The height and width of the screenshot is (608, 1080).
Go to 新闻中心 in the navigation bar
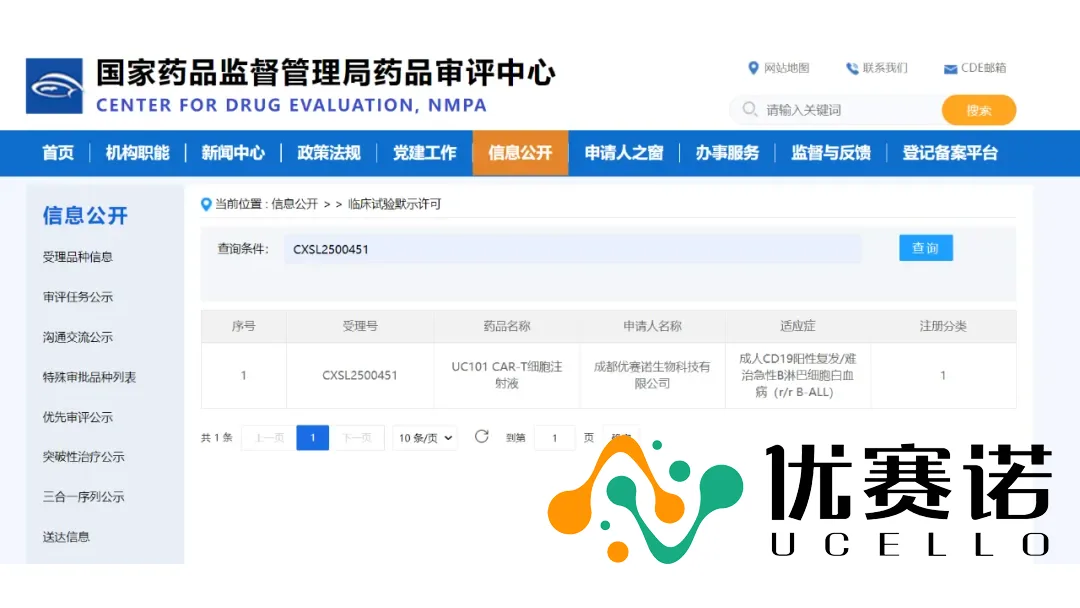233,153
